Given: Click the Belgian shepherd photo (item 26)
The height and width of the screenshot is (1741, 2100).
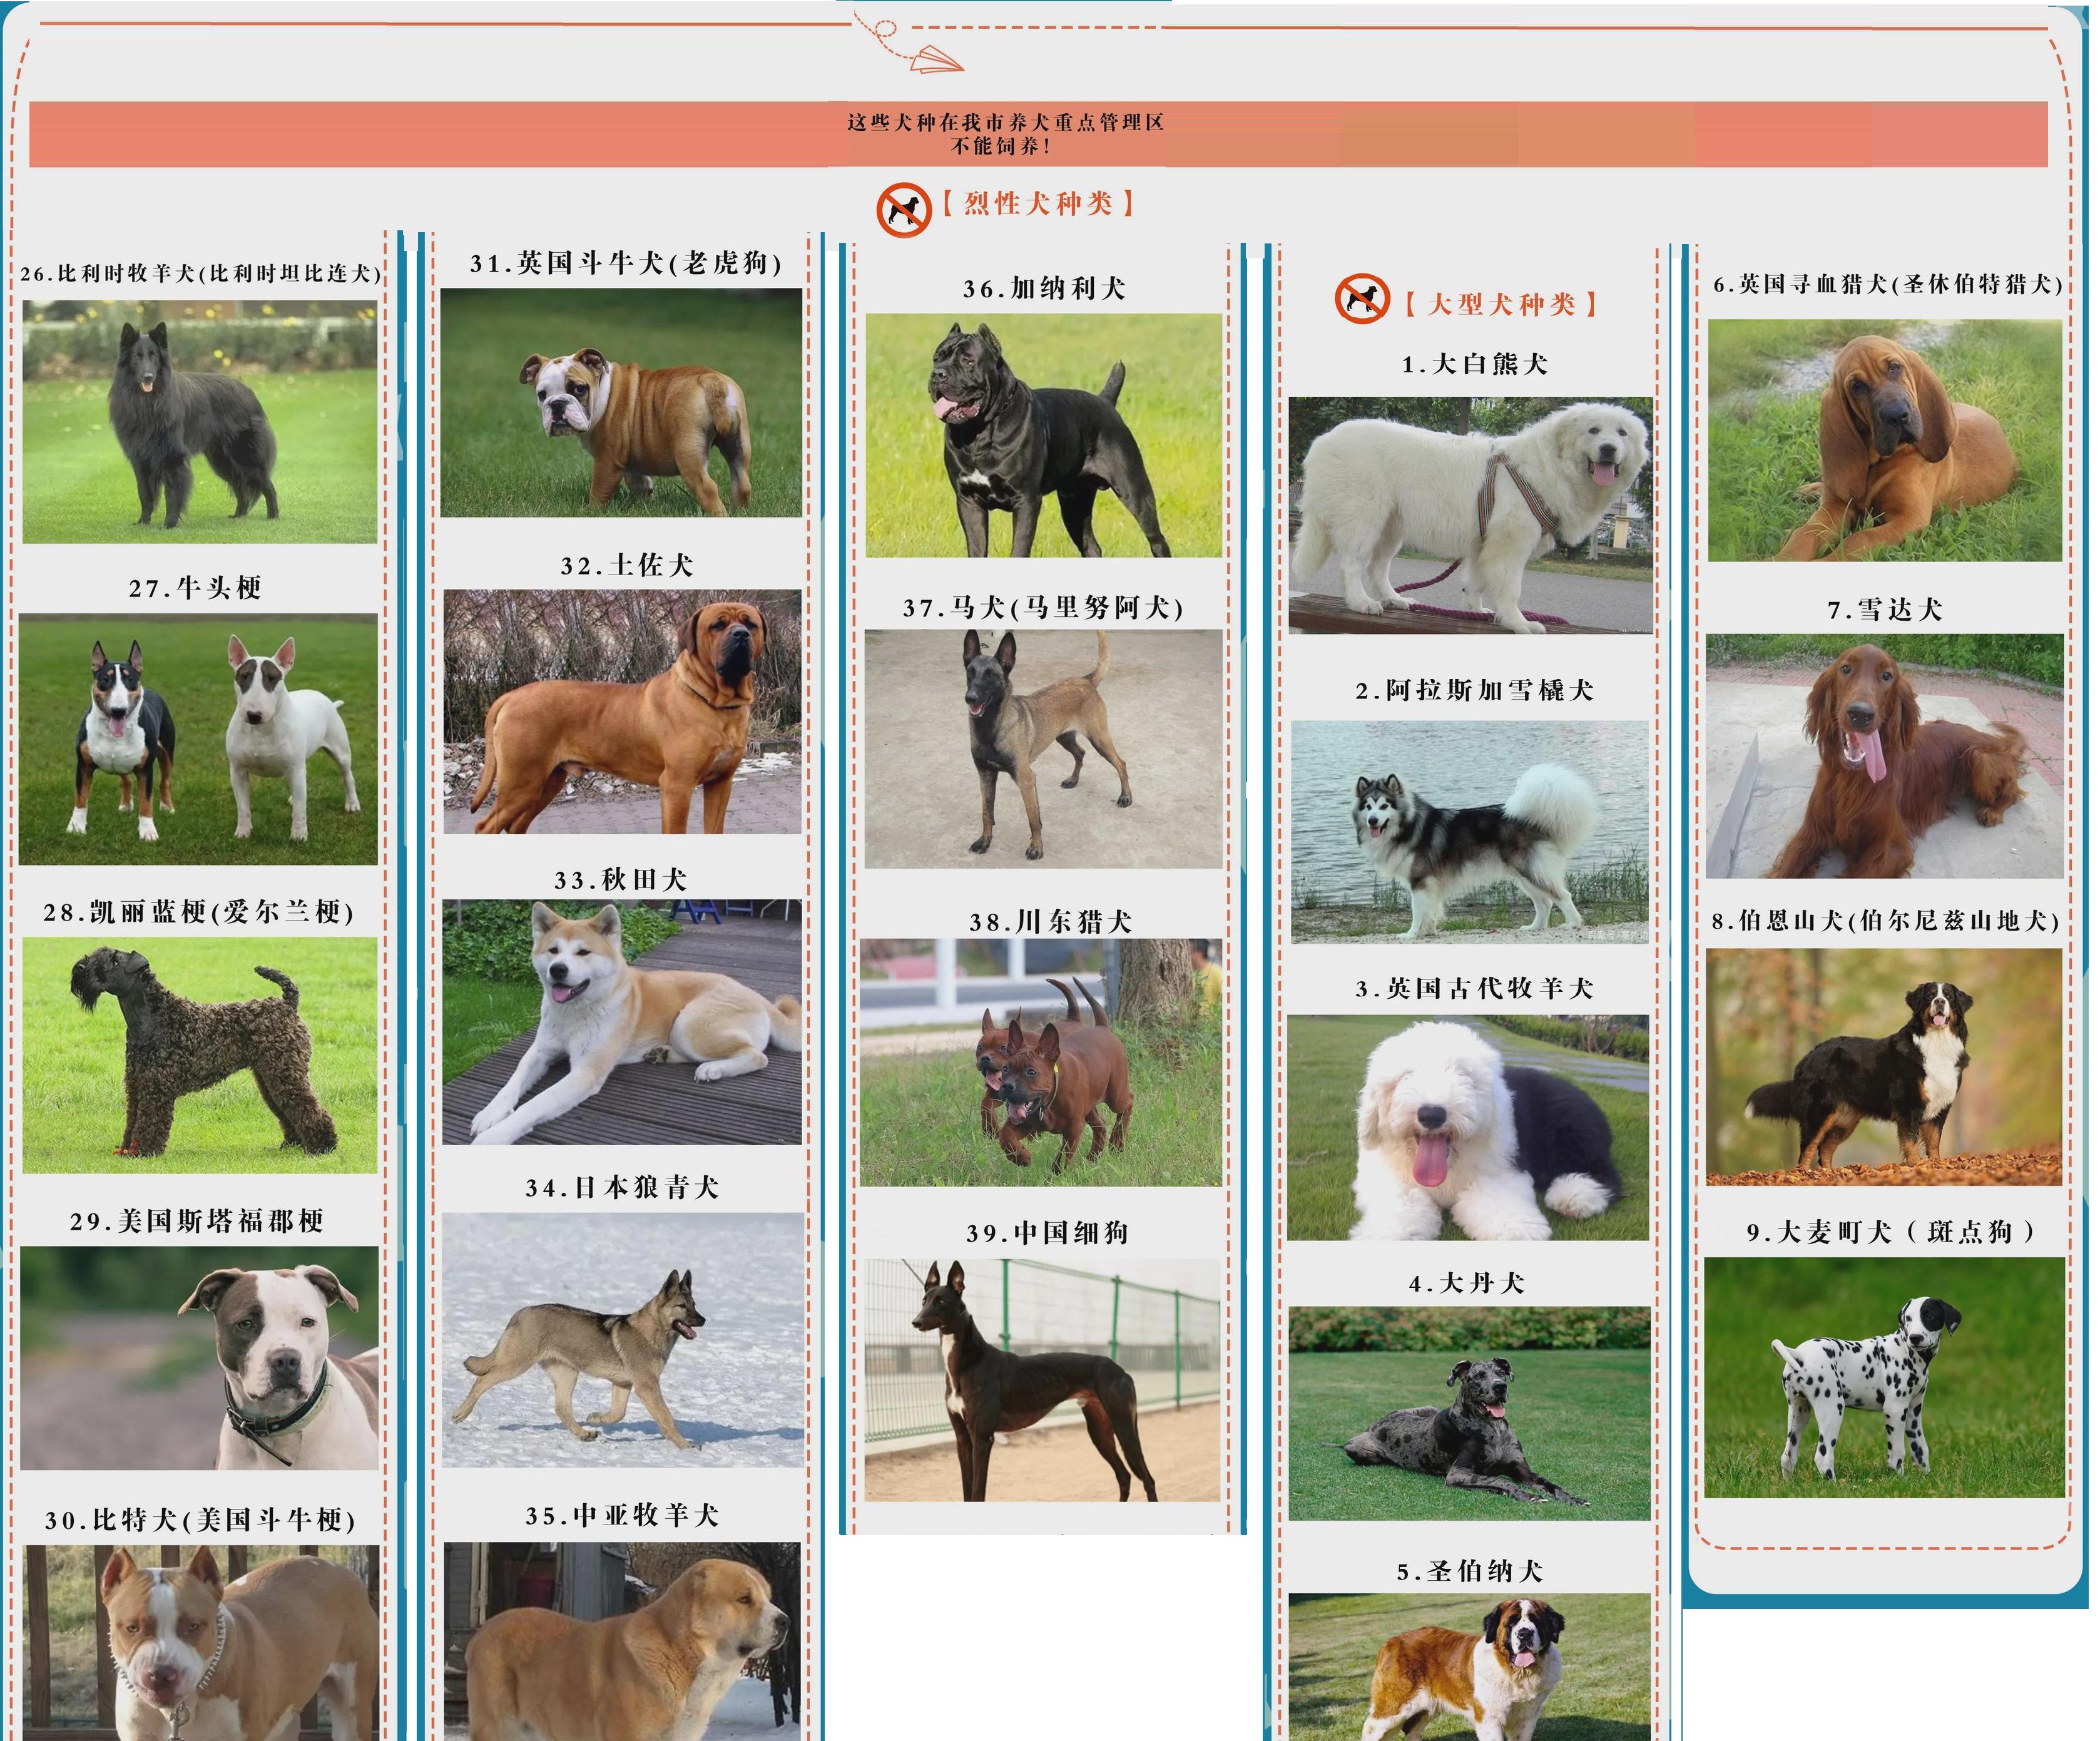Looking at the screenshot, I should 199,422.
